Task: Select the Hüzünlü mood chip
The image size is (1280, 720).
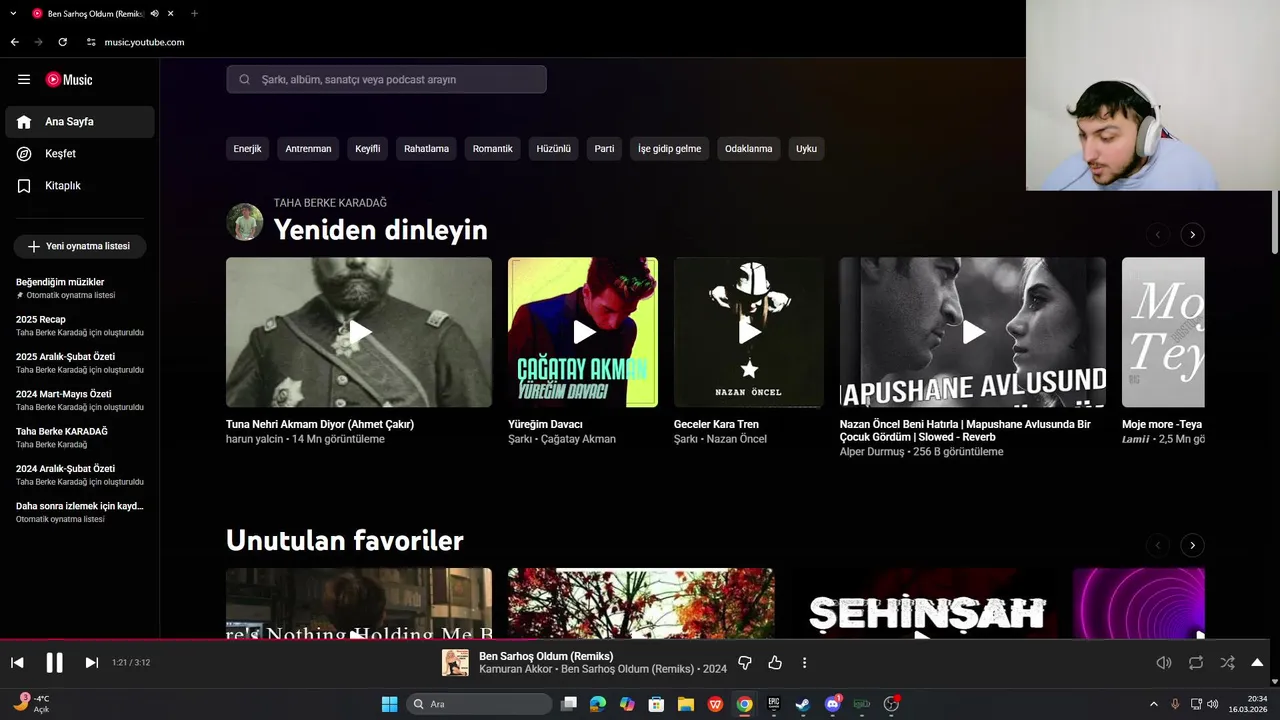Action: point(553,149)
